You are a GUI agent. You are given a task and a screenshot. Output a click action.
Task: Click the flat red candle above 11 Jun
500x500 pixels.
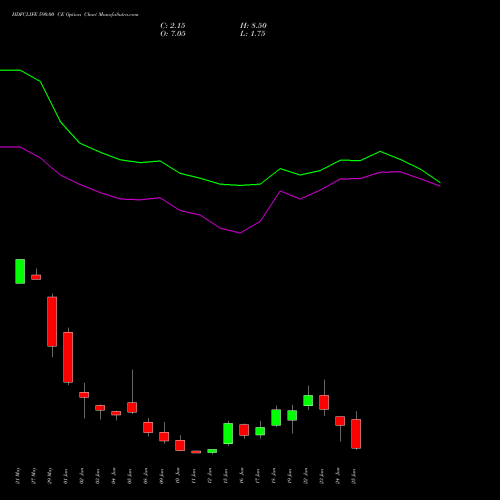point(196,452)
